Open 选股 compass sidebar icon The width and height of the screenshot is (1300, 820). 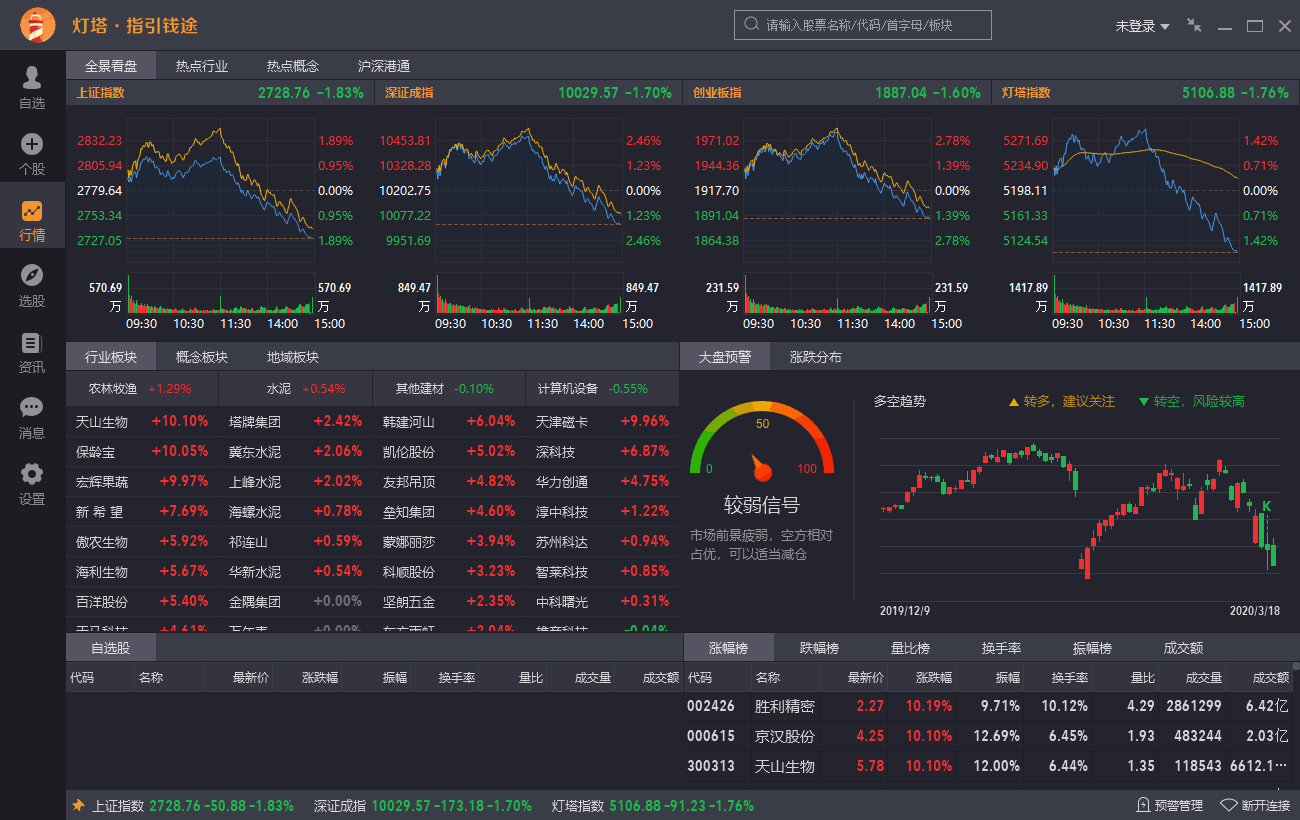[x=32, y=285]
